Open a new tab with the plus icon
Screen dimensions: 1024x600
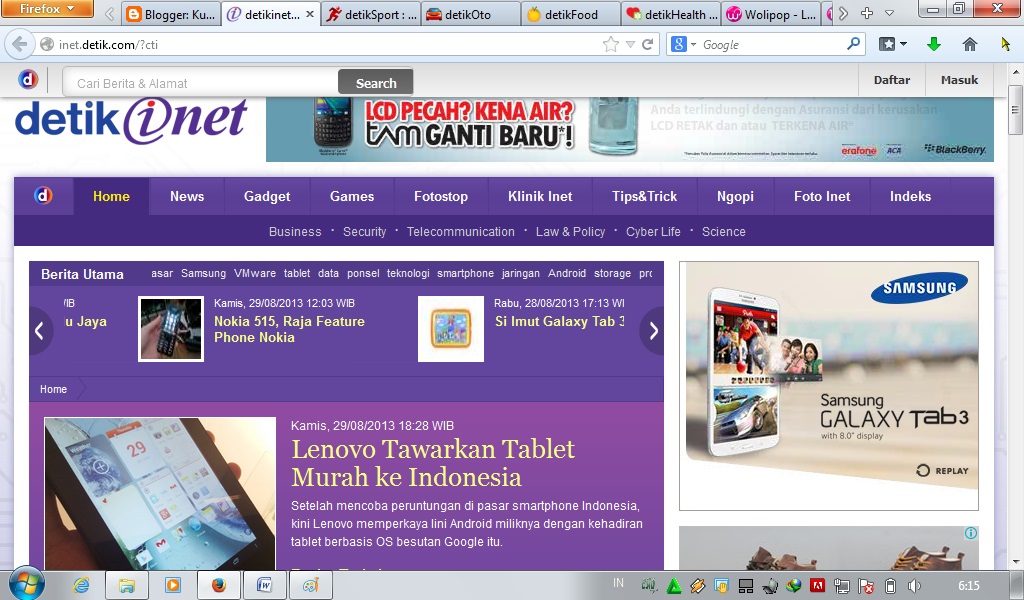869,13
